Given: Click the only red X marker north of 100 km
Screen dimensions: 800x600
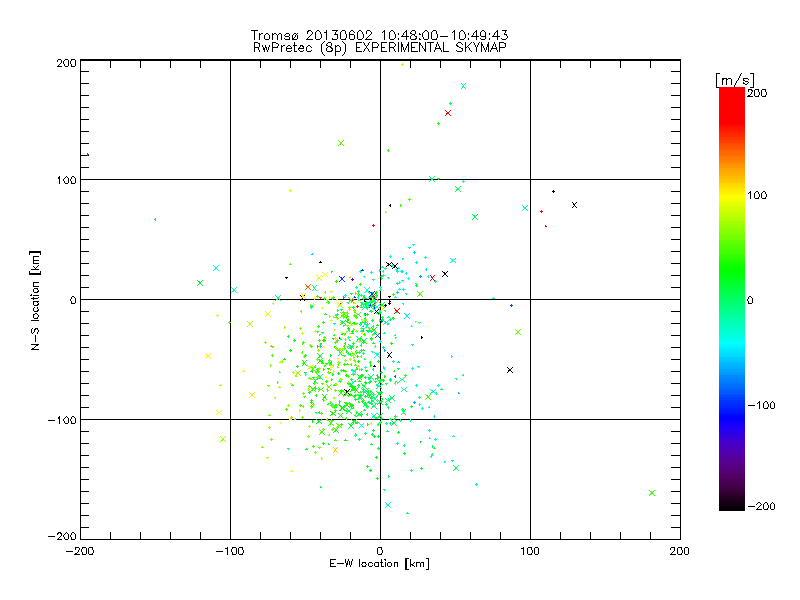Looking at the screenshot, I should pyautogui.click(x=448, y=113).
